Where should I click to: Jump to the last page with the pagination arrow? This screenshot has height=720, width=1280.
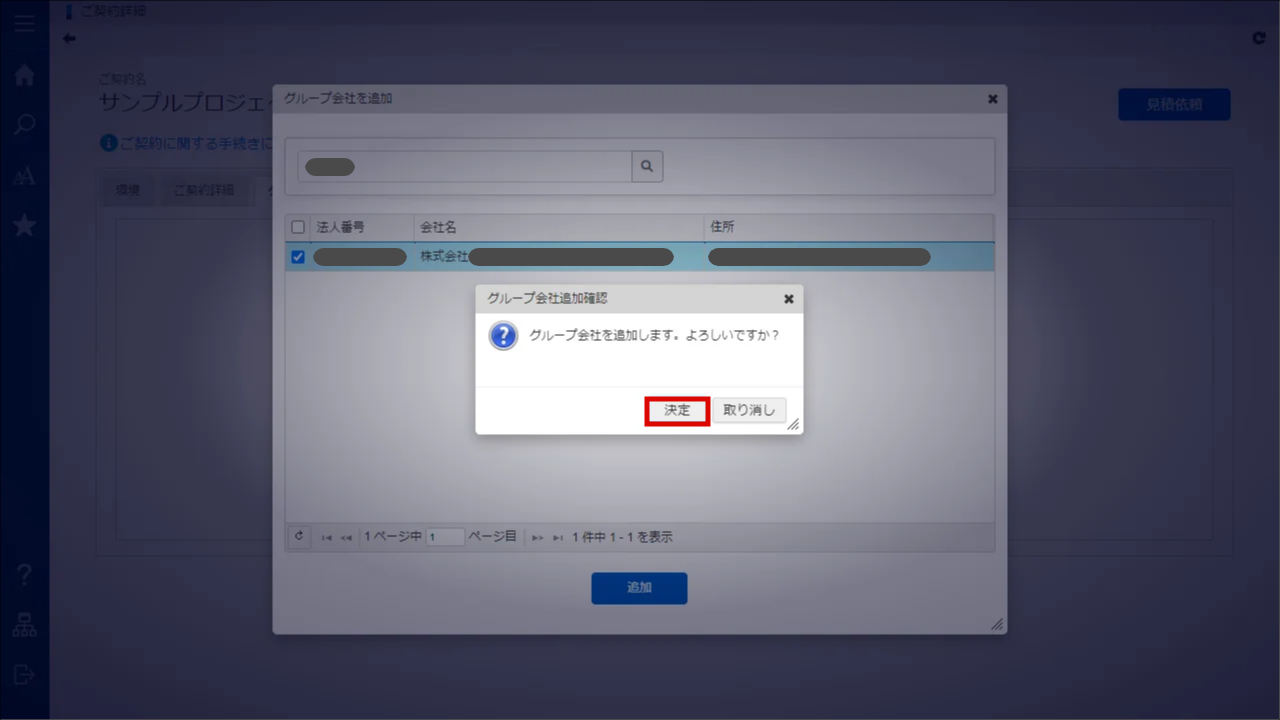coord(557,537)
